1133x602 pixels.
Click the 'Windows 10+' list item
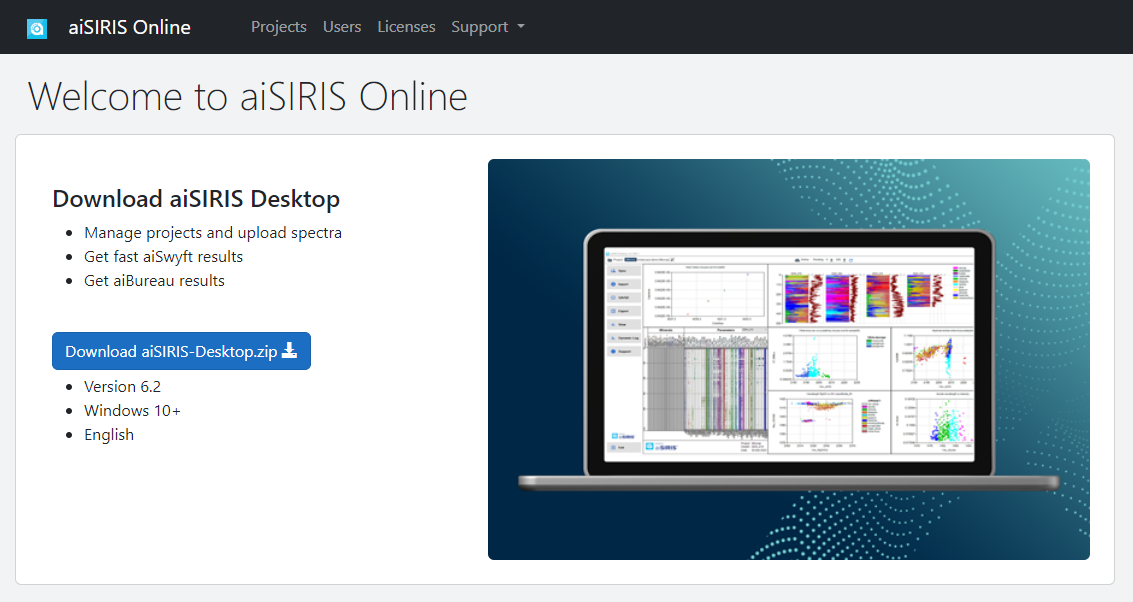[132, 410]
